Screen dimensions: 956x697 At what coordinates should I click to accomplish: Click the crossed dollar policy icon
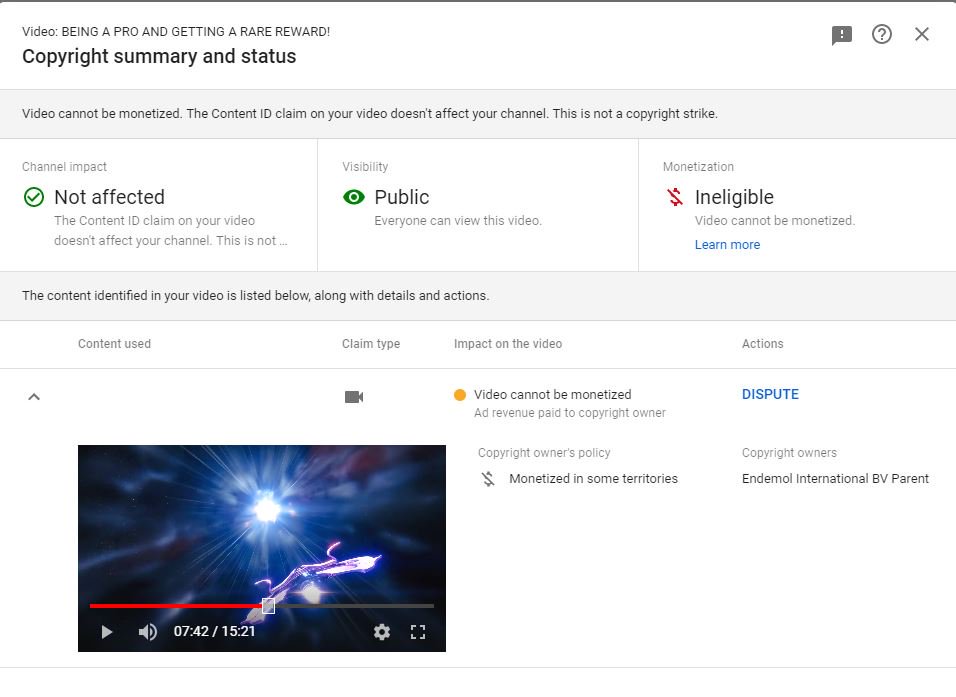coord(488,479)
